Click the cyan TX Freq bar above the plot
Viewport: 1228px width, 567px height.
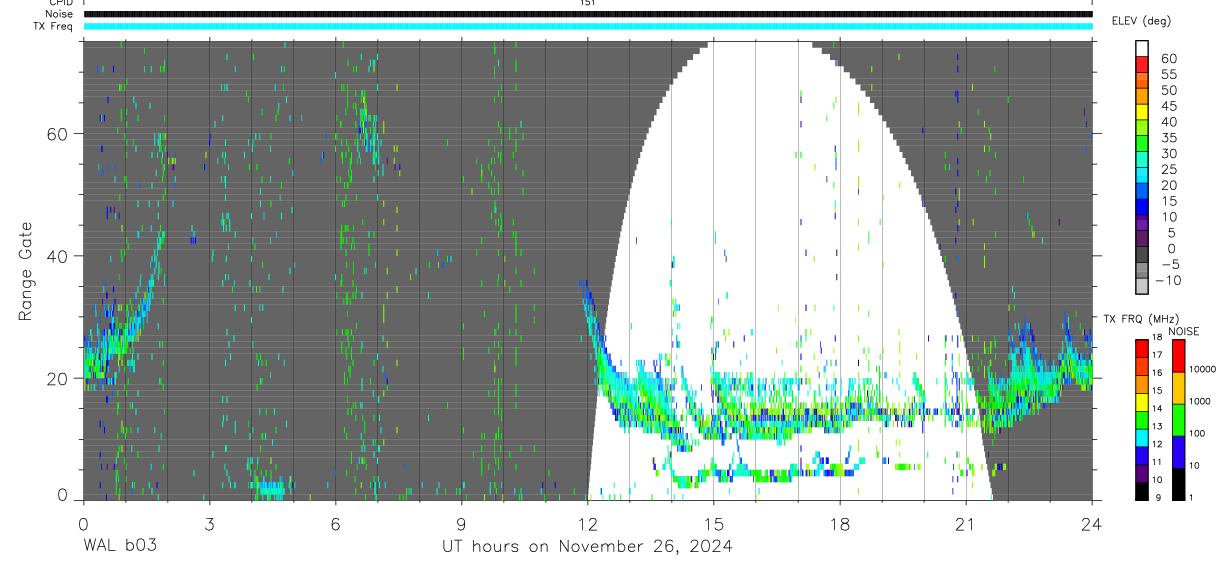pyautogui.click(x=588, y=26)
